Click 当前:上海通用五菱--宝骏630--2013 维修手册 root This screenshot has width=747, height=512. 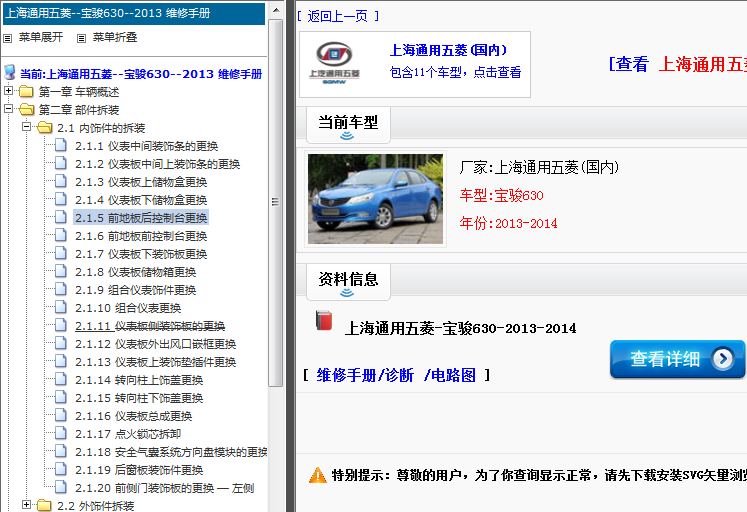pyautogui.click(x=141, y=74)
